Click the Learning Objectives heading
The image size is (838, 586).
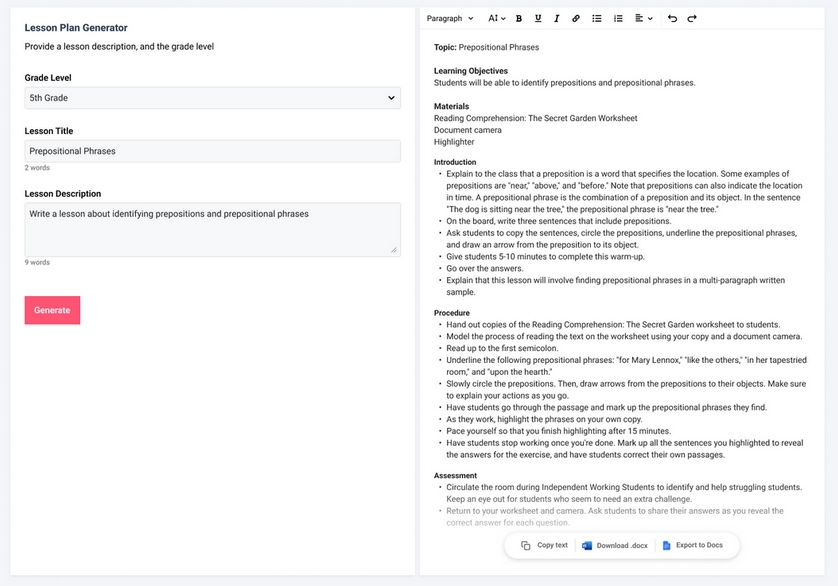(x=471, y=71)
